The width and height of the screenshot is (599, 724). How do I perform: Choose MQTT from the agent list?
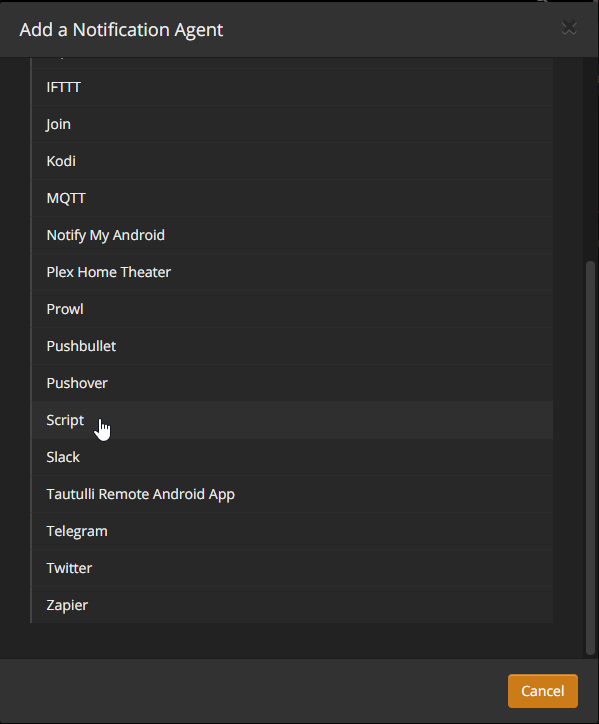coord(292,198)
